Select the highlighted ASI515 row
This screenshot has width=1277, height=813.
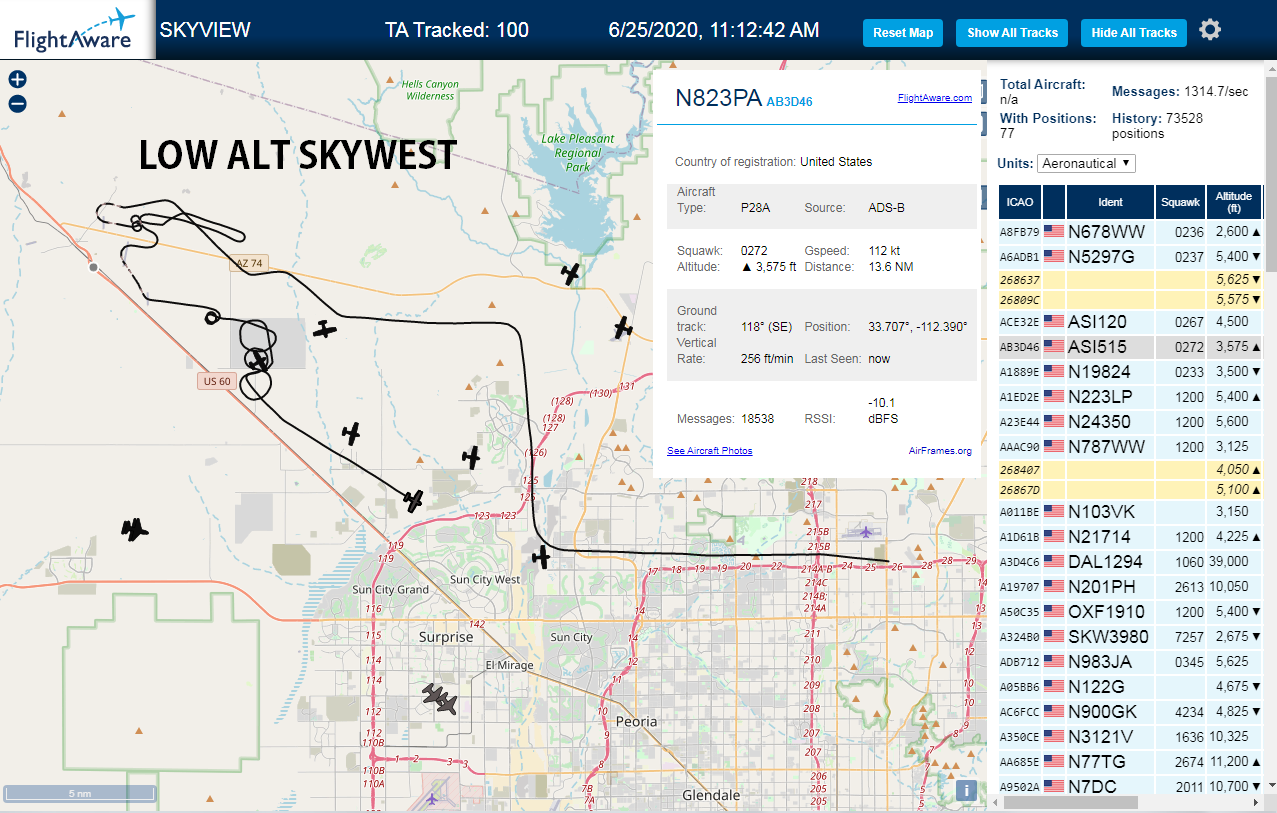pyautogui.click(x=1131, y=347)
